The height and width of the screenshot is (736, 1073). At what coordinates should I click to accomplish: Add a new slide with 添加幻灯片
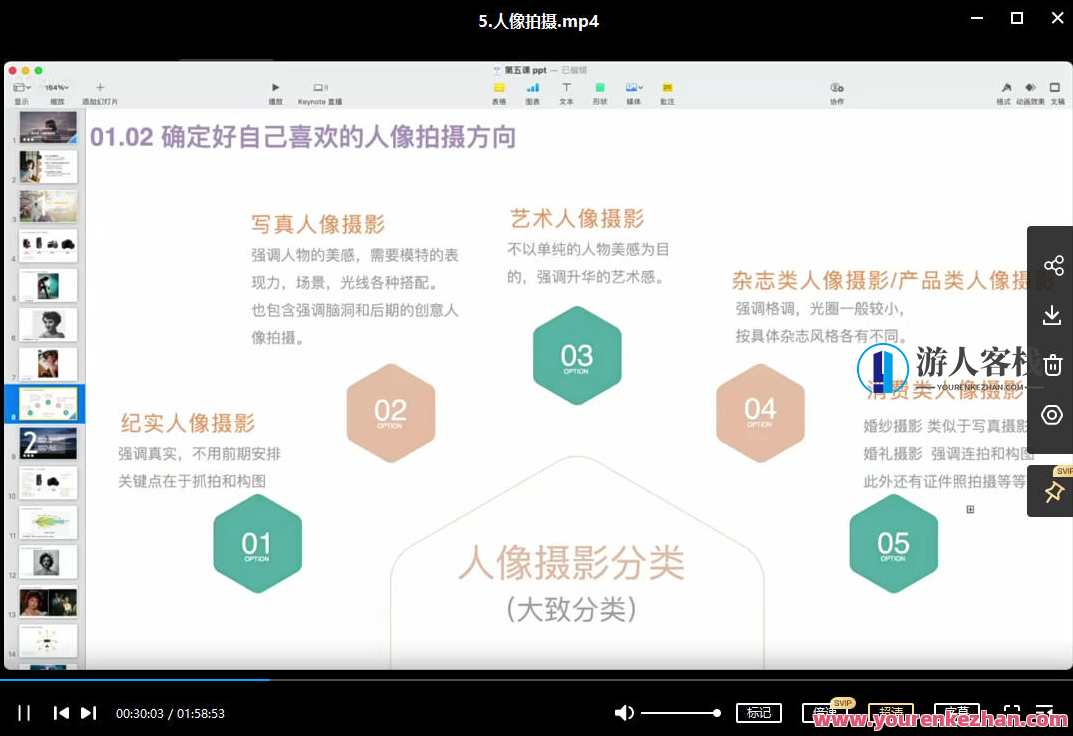pyautogui.click(x=100, y=86)
